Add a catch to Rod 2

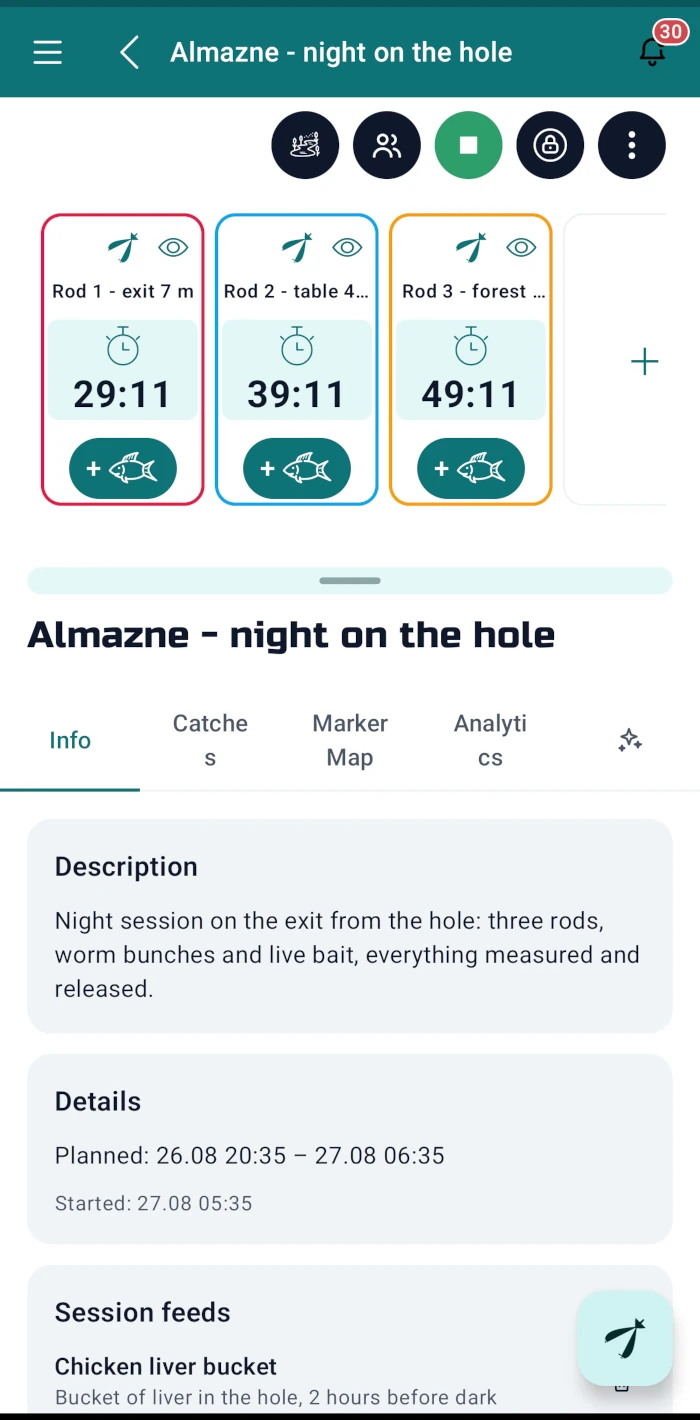(x=297, y=468)
